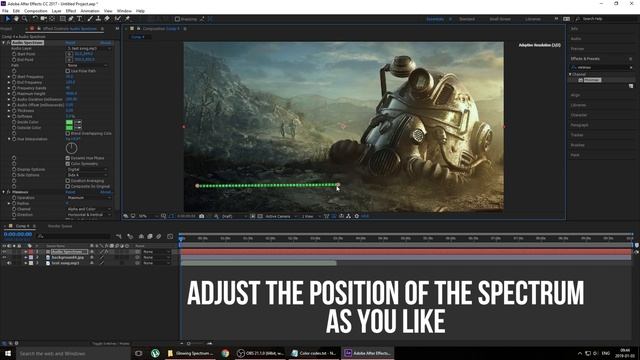The image size is (640, 360).
Task: Uncheck Dynamic Hue Phase
Action: [68, 158]
